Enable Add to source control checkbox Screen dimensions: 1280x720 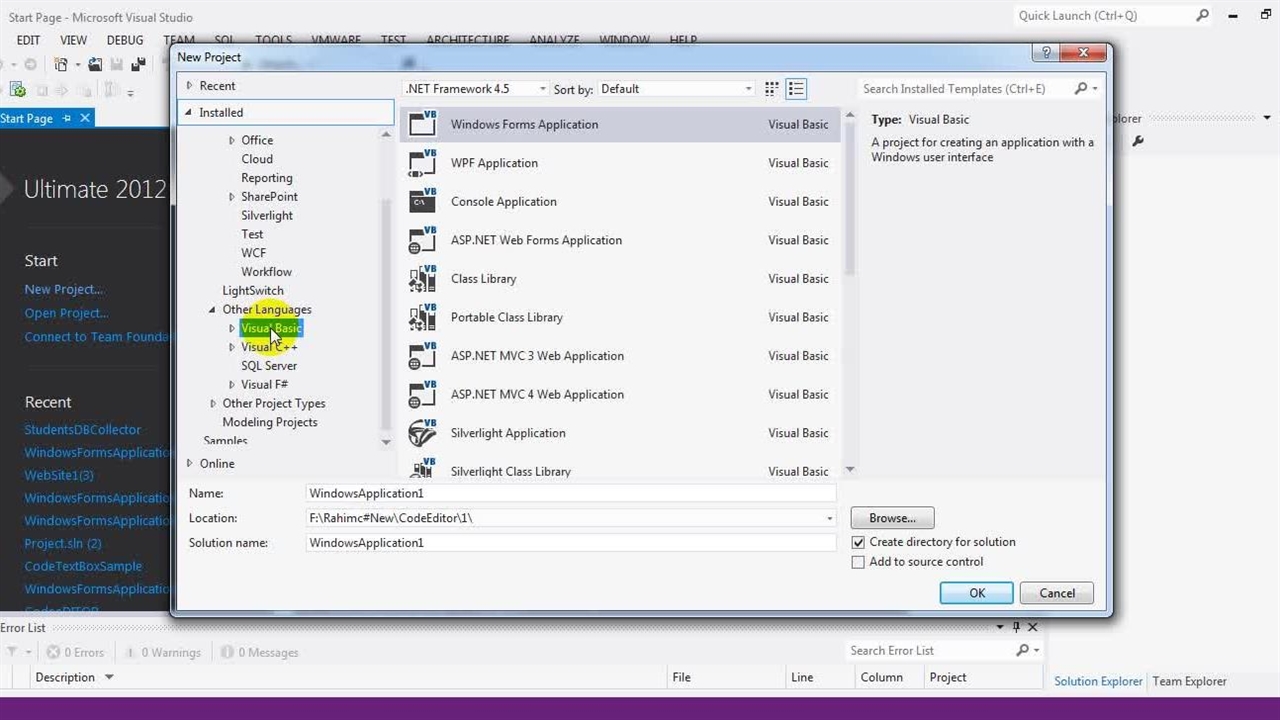pyautogui.click(x=858, y=562)
